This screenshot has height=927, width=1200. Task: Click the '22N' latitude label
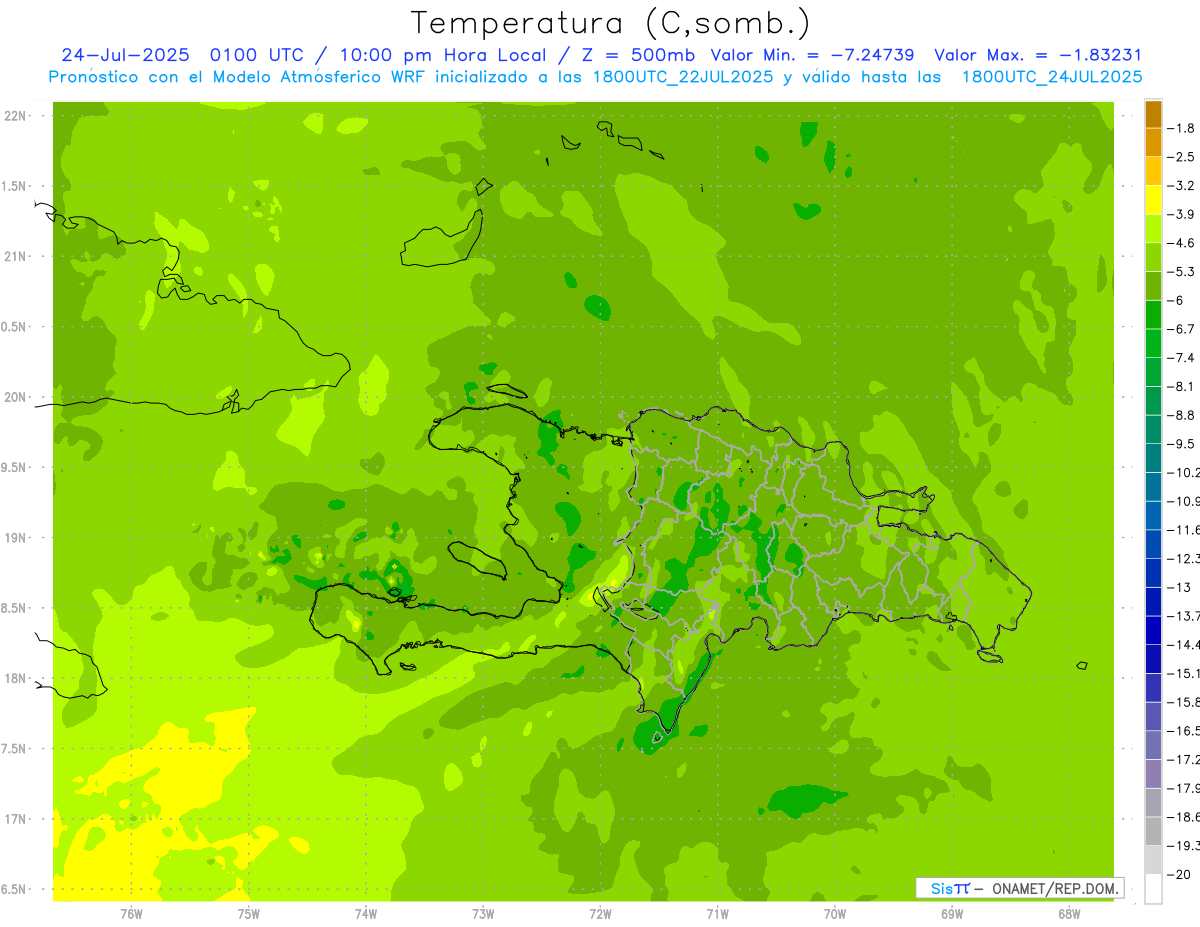coord(15,116)
